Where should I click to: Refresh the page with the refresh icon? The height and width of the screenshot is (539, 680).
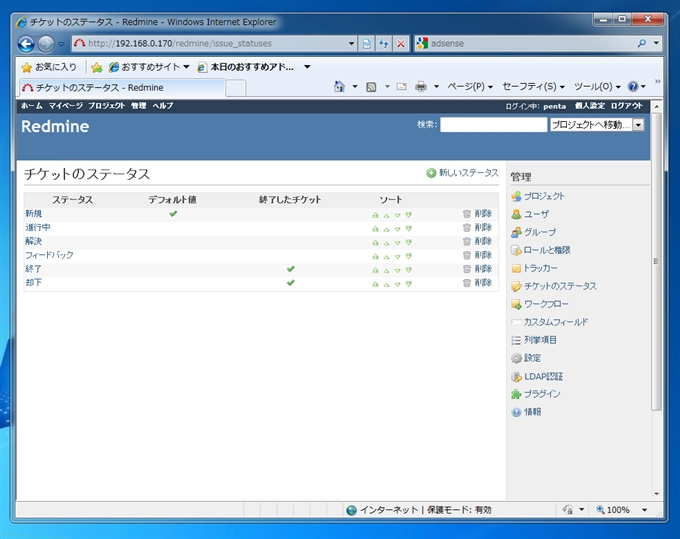tap(384, 43)
